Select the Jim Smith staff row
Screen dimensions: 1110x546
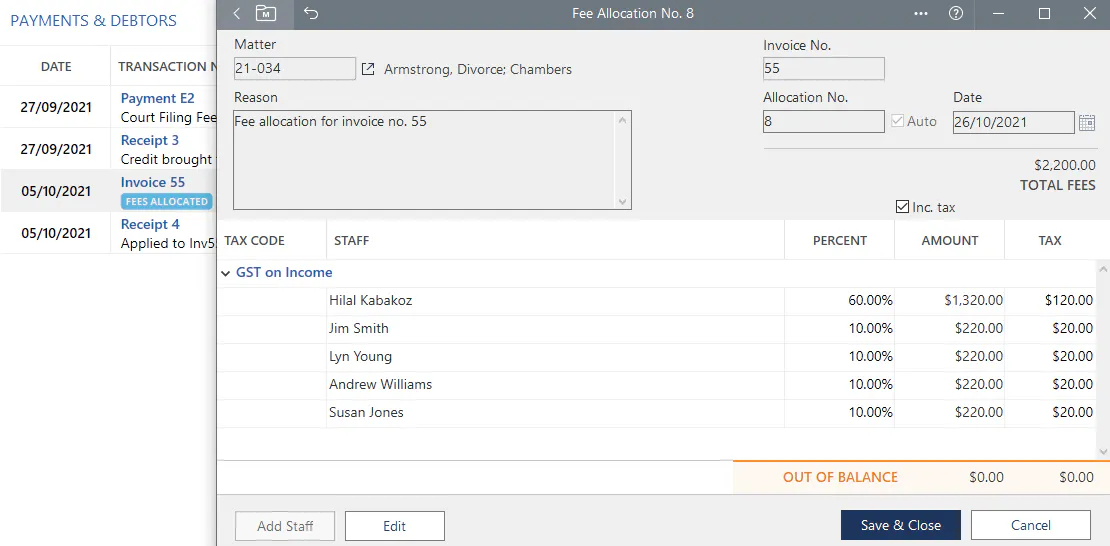pyautogui.click(x=656, y=329)
